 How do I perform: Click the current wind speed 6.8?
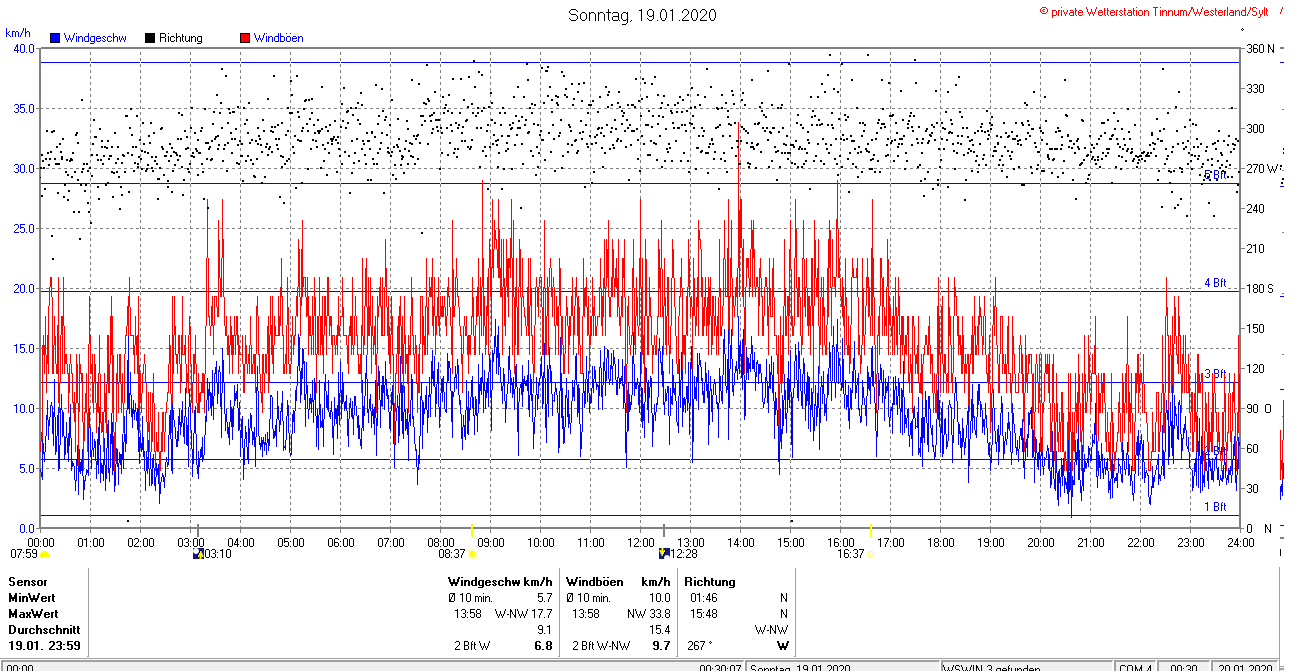point(544,646)
